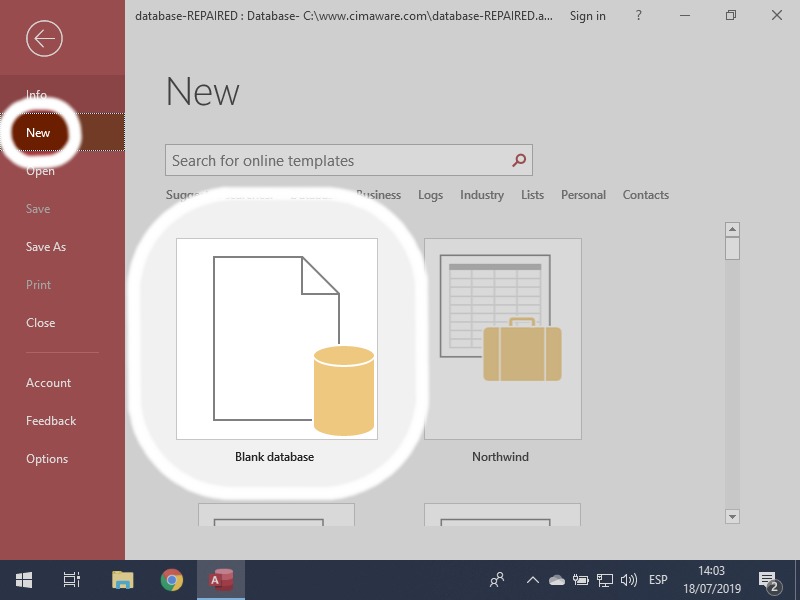
Task: Click the search magnifier icon
Action: click(518, 160)
